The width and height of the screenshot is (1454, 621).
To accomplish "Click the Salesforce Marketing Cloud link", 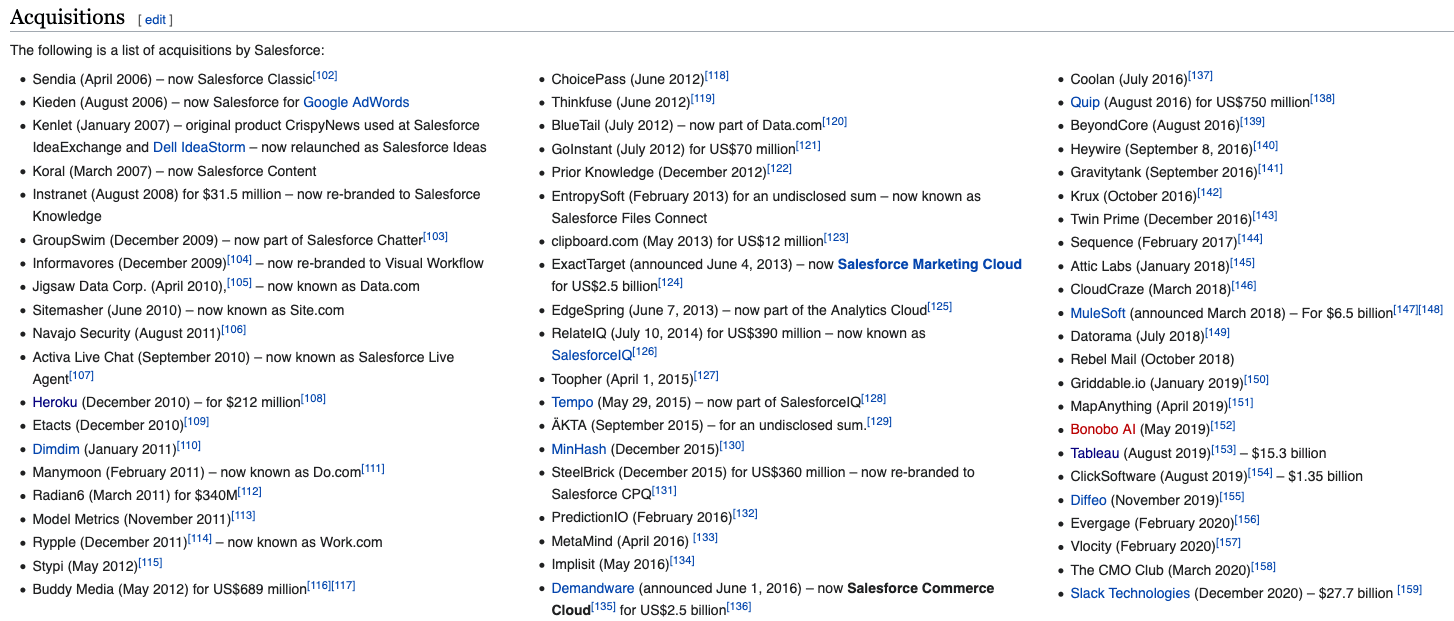I will [930, 264].
